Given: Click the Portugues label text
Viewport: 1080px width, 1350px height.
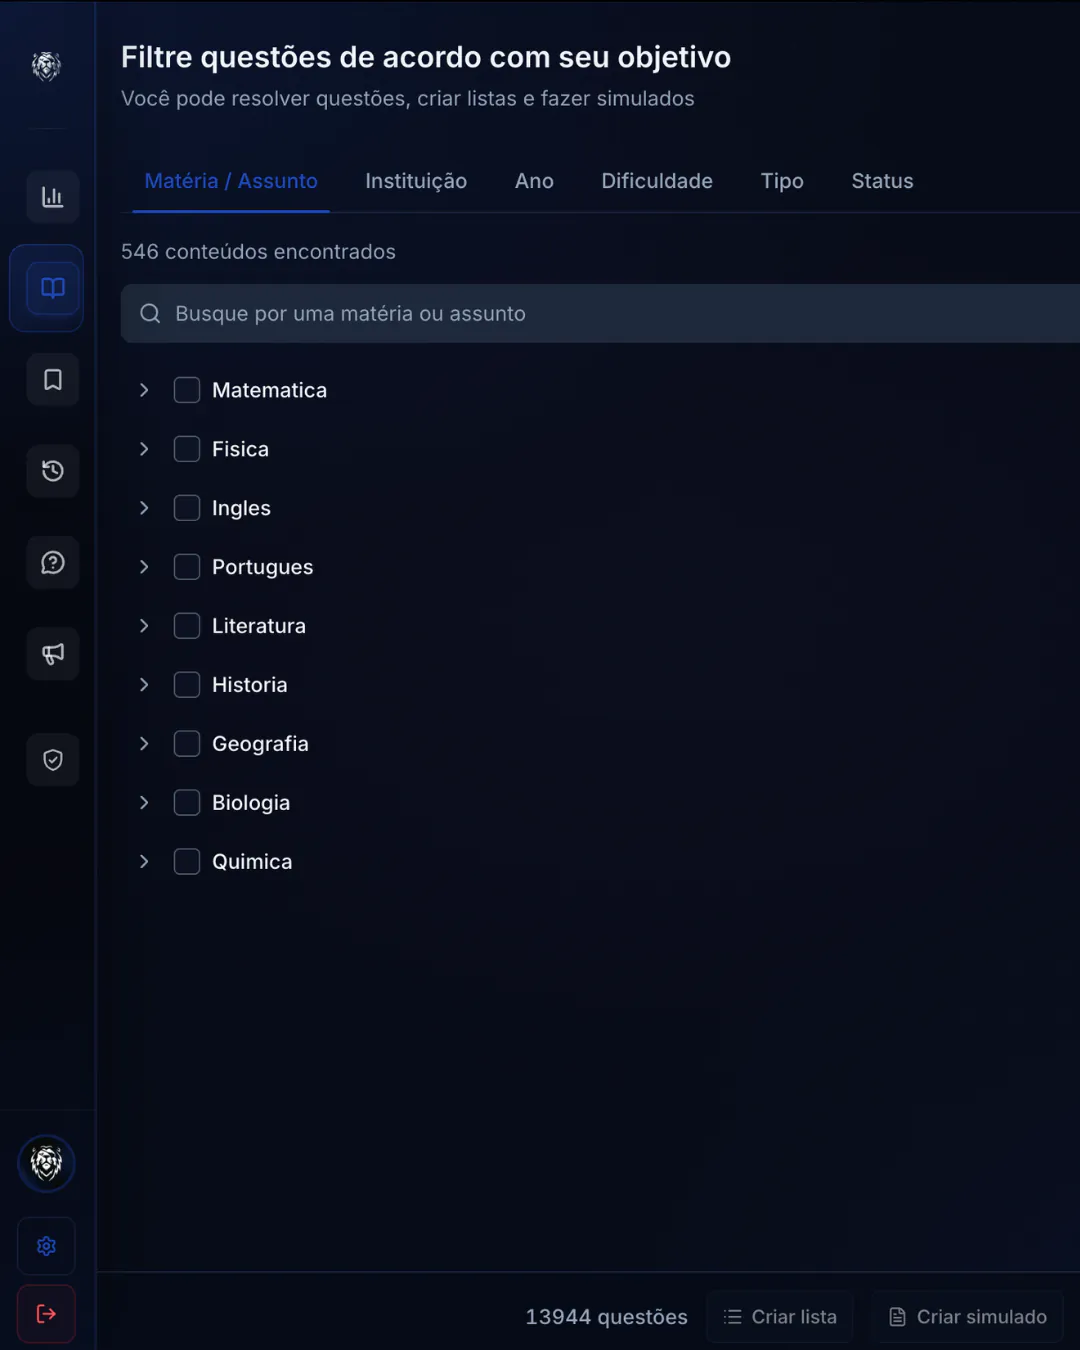Looking at the screenshot, I should coord(262,567).
